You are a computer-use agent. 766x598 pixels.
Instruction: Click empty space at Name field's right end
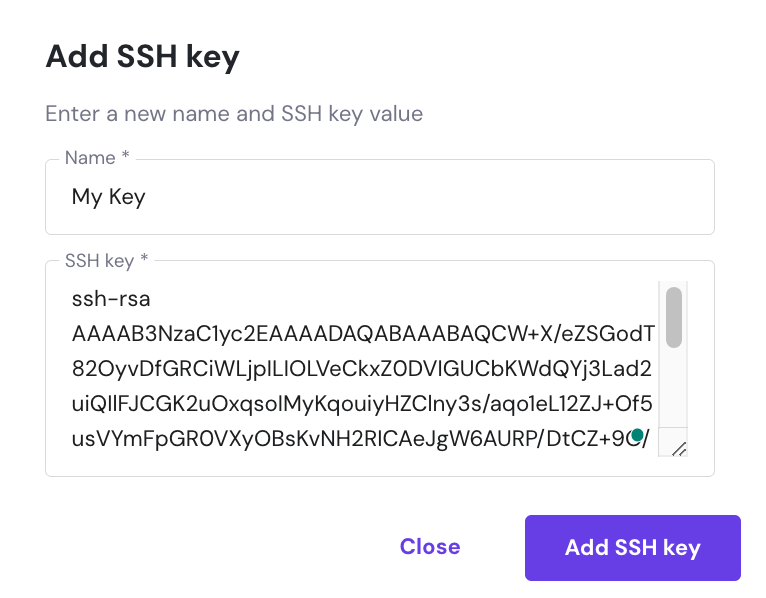click(600, 197)
